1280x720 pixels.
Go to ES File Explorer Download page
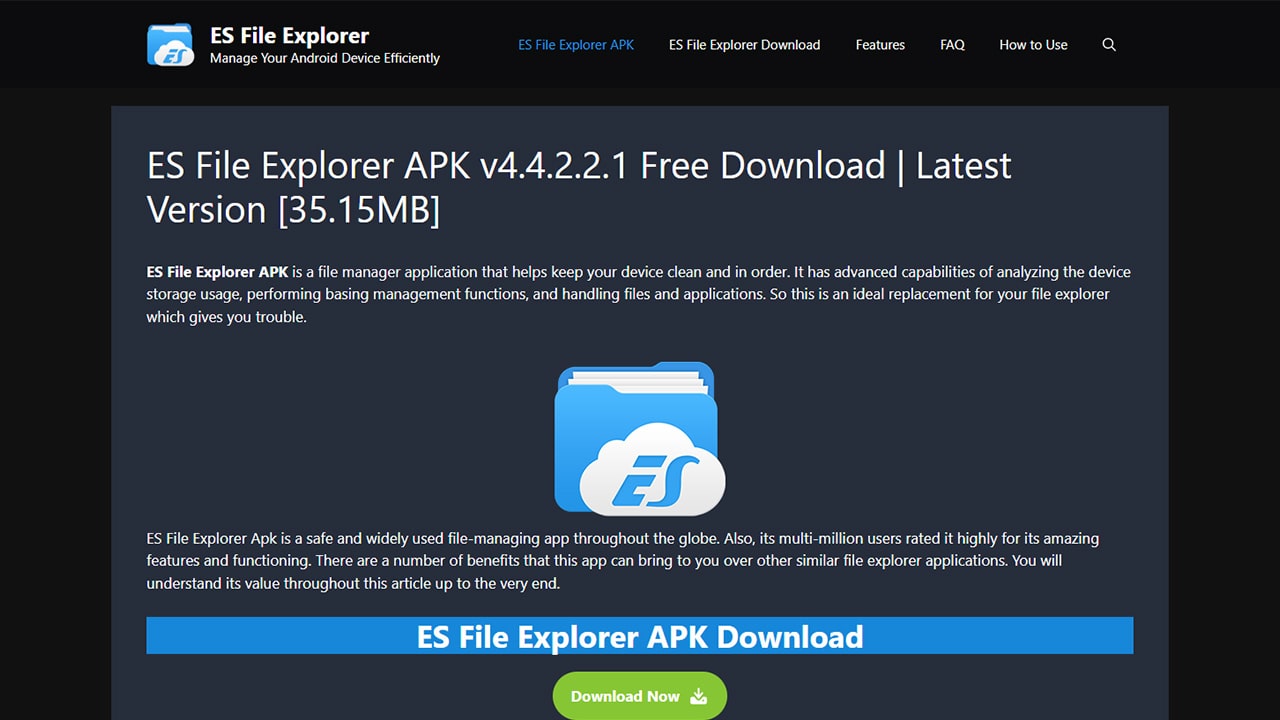(x=744, y=45)
